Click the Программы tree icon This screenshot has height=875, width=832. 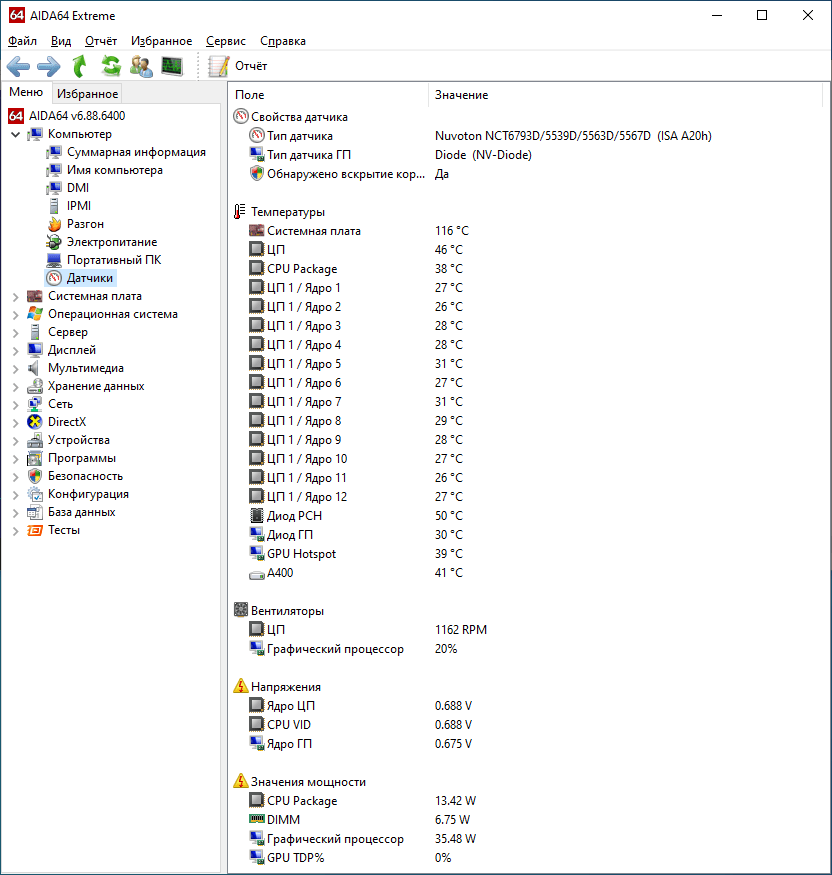pyautogui.click(x=35, y=458)
